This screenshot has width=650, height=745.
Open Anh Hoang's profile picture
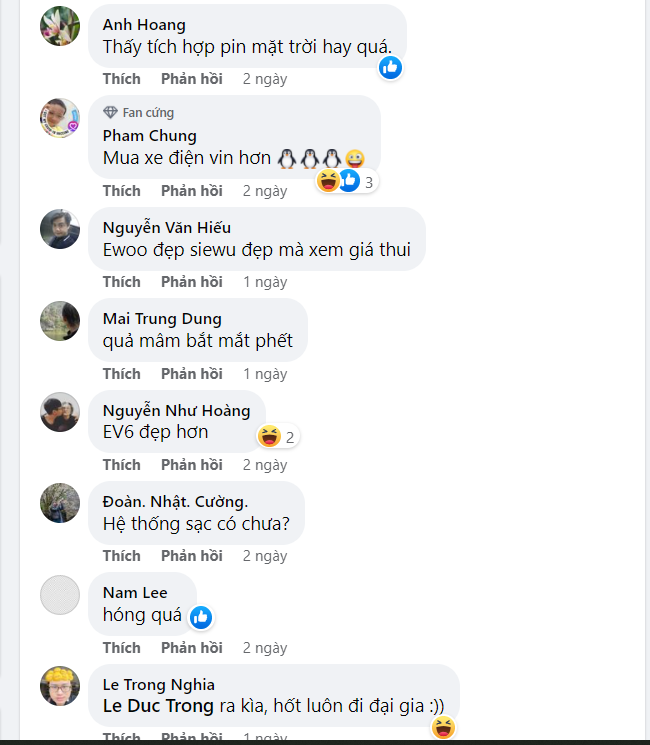pos(59,26)
